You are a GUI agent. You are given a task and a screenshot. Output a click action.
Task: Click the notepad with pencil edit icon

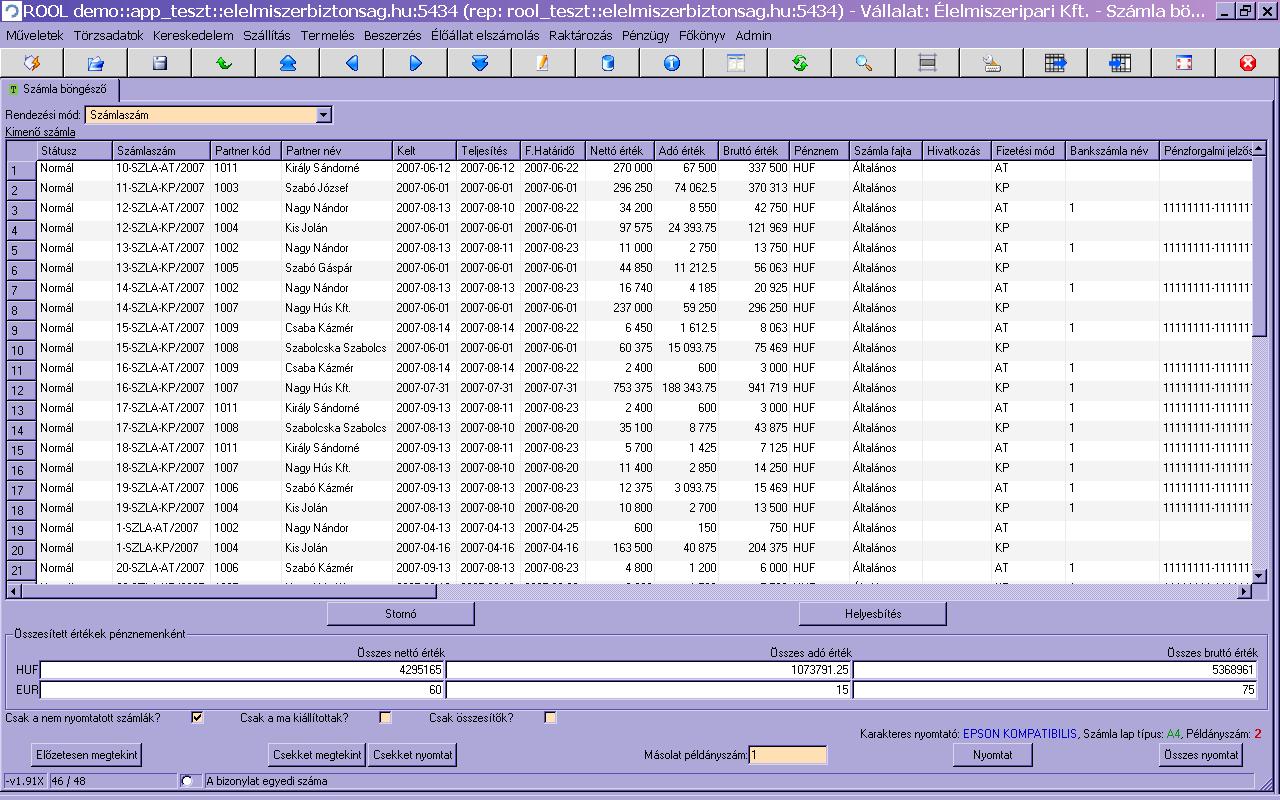[x=543, y=63]
